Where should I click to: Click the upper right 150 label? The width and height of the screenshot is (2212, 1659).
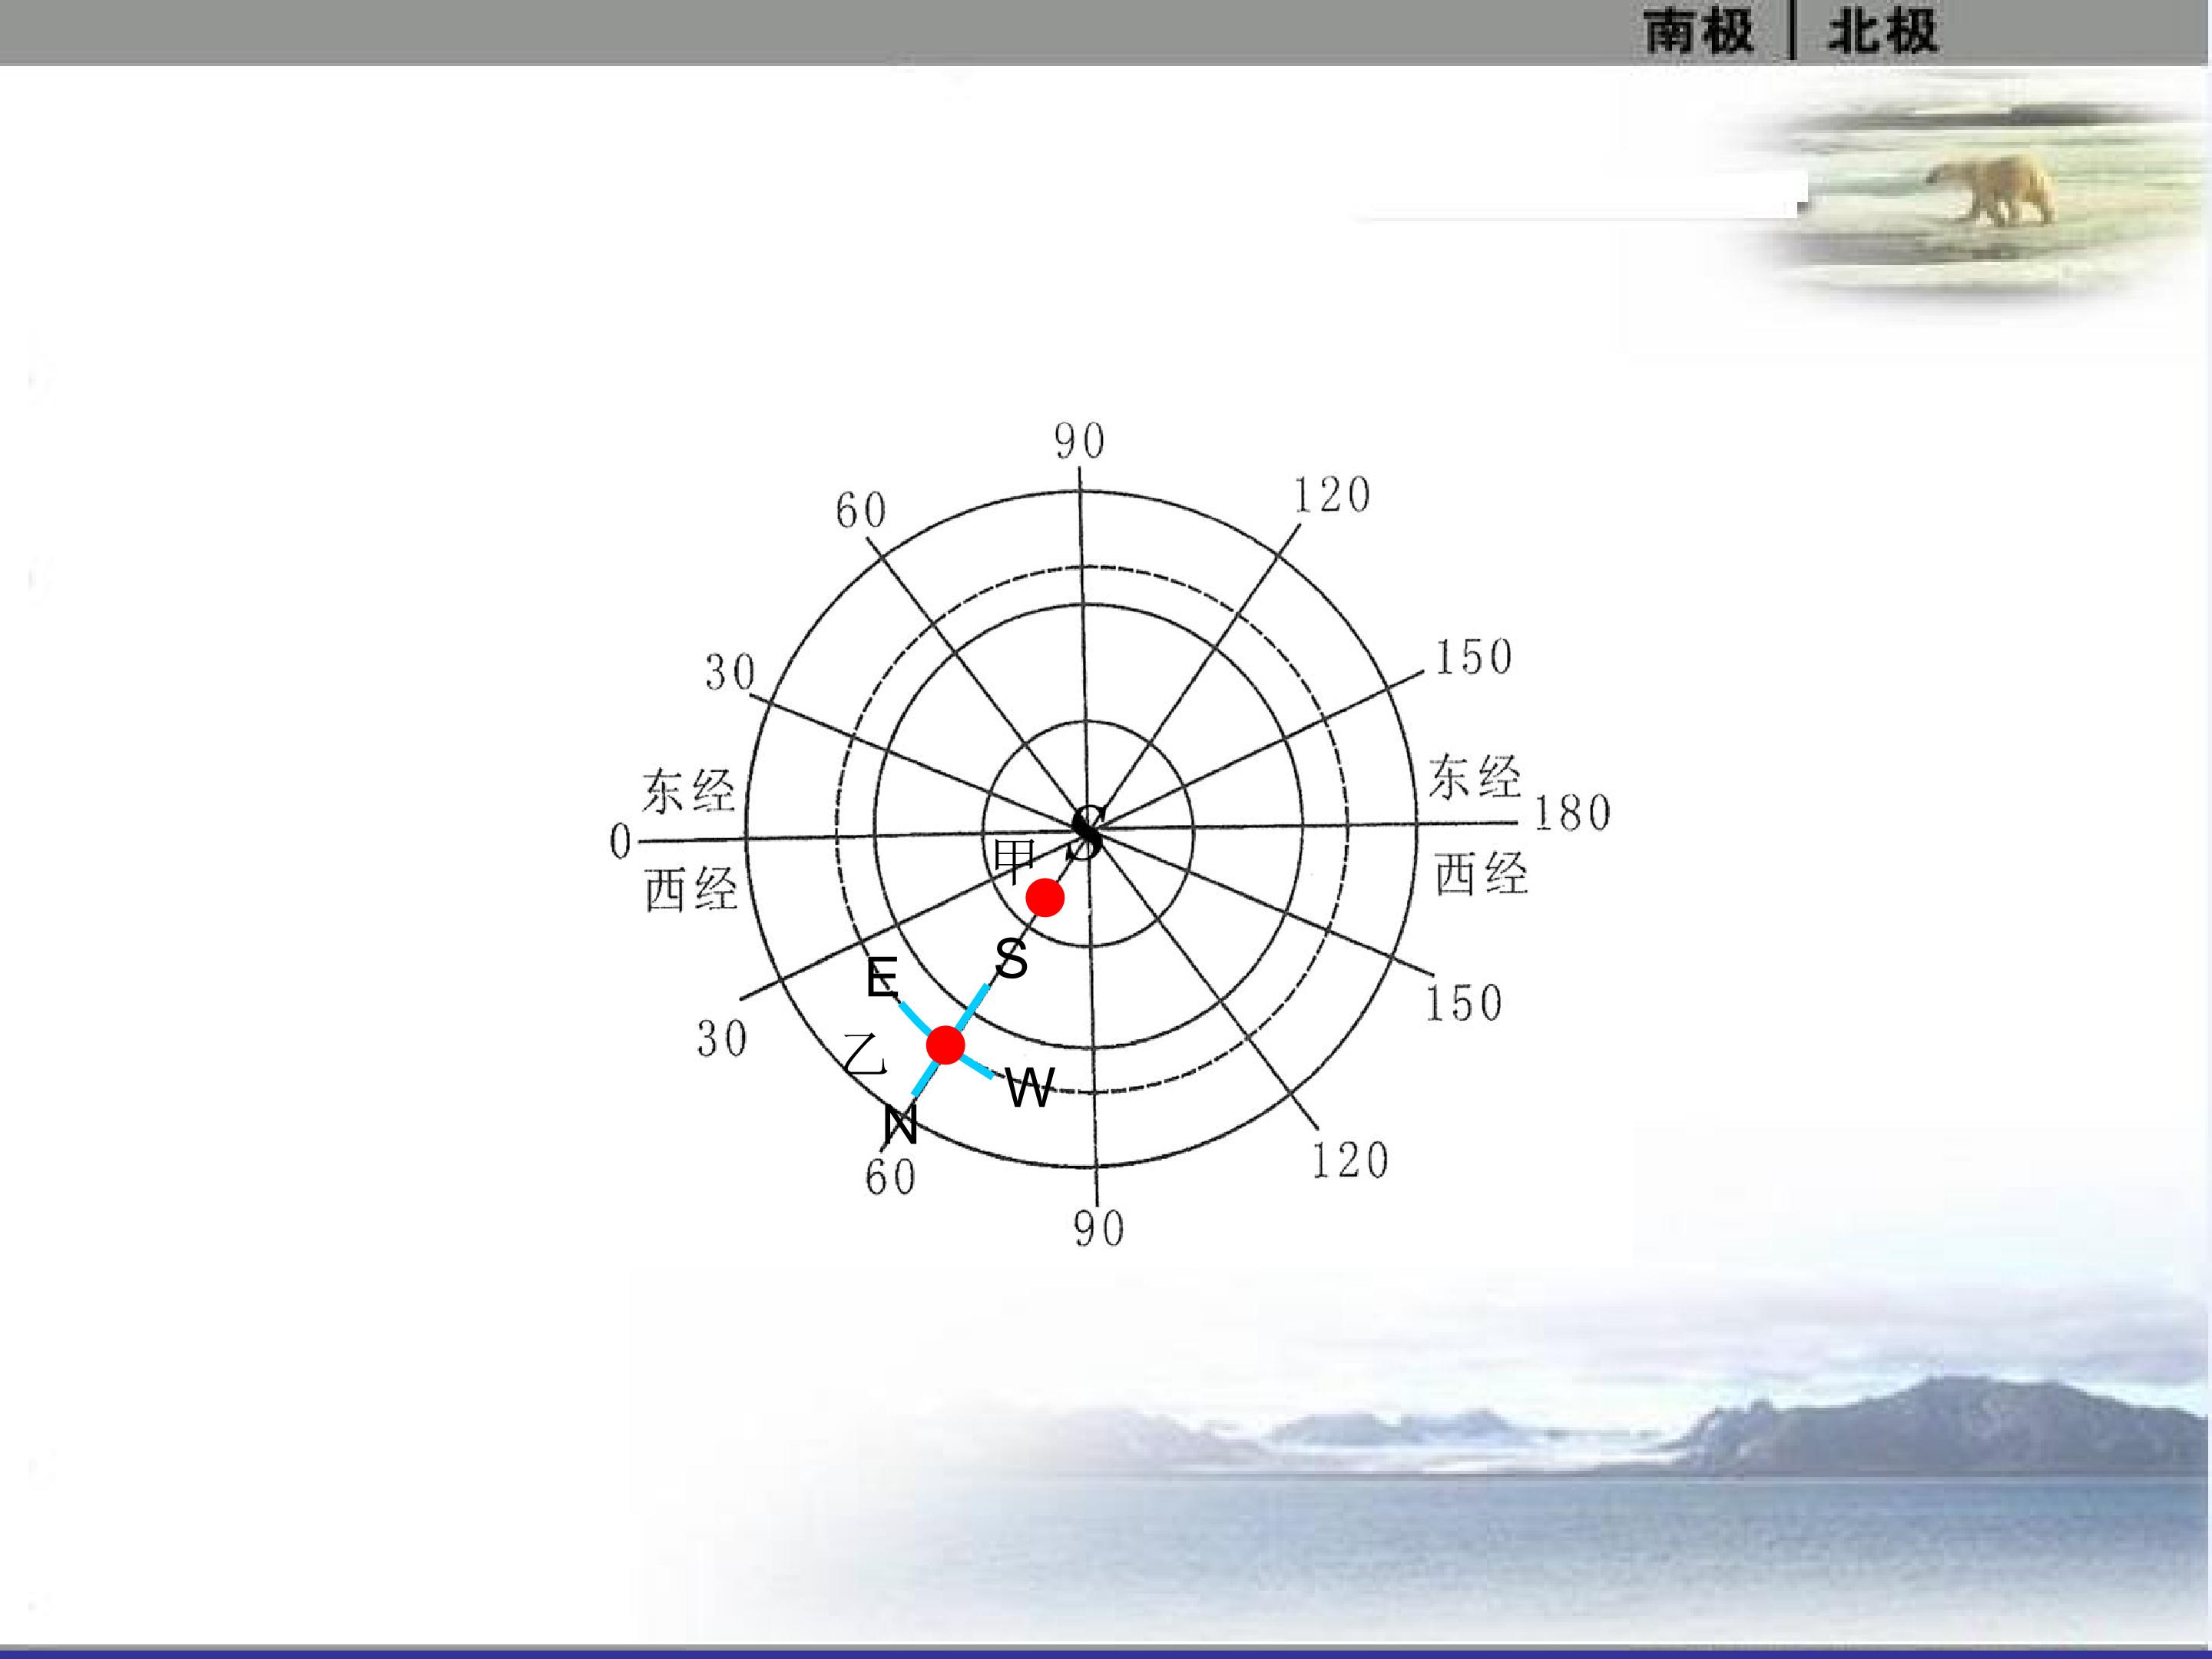point(1474,657)
